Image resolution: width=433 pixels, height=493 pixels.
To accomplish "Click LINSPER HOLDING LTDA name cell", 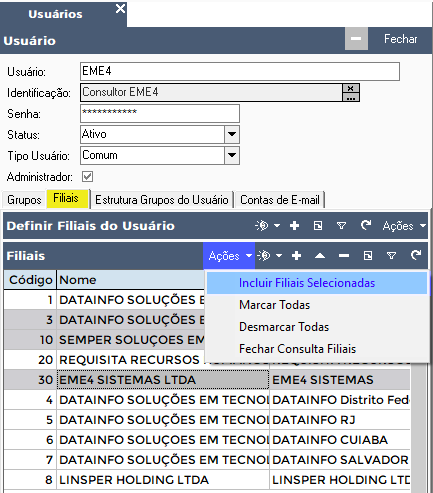I will pyautogui.click(x=163, y=480).
